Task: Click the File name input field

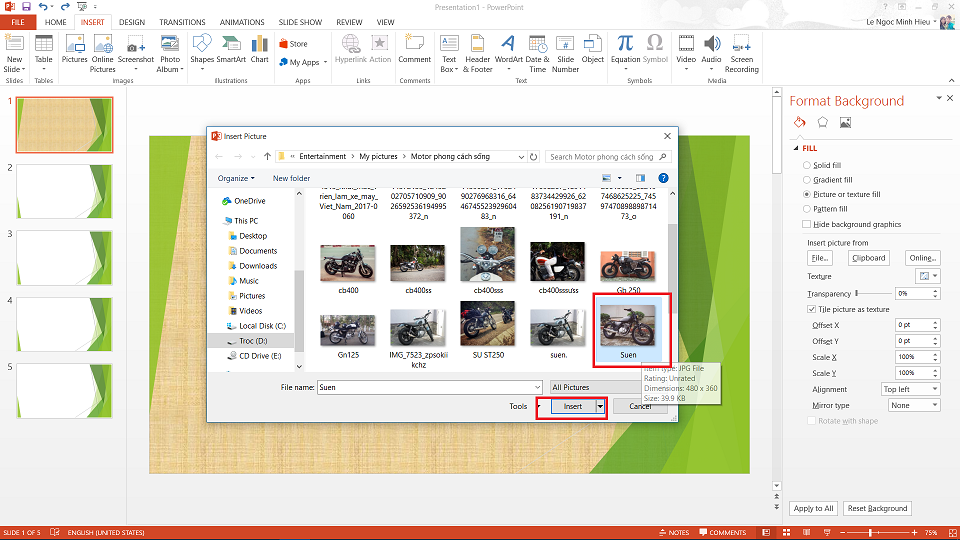Action: [425, 388]
